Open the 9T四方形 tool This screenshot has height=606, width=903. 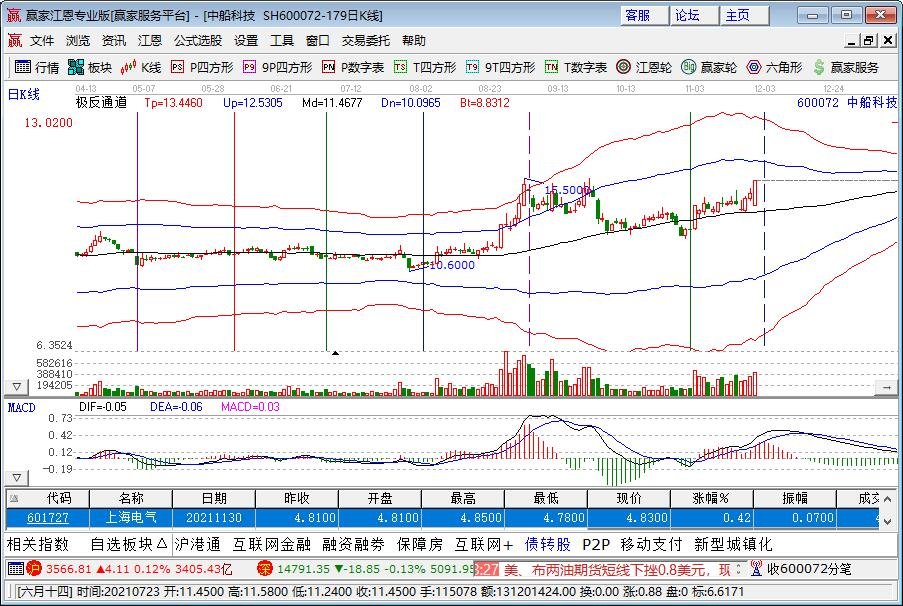pos(500,67)
